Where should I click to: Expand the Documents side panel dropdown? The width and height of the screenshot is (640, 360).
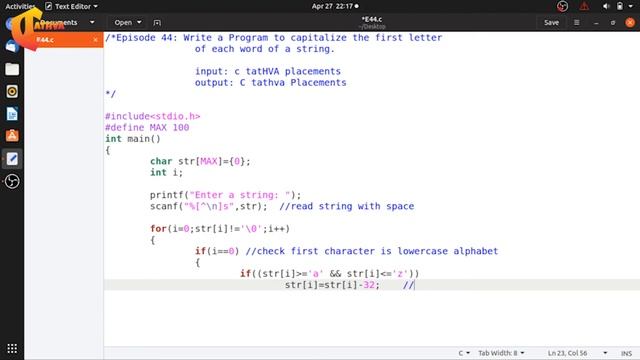[x=92, y=22]
